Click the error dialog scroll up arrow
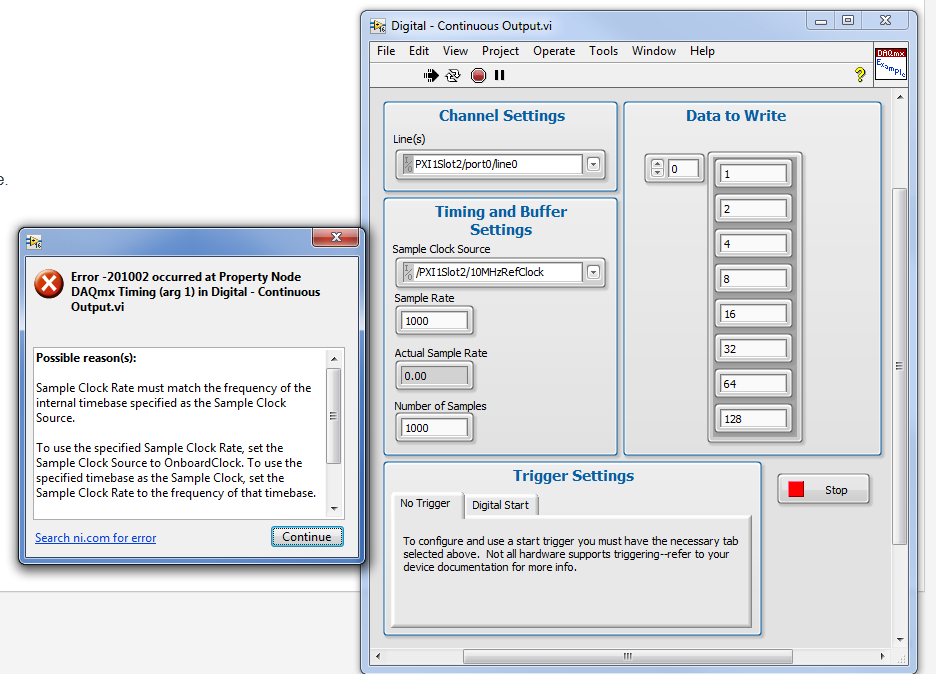This screenshot has width=936, height=674. click(334, 359)
